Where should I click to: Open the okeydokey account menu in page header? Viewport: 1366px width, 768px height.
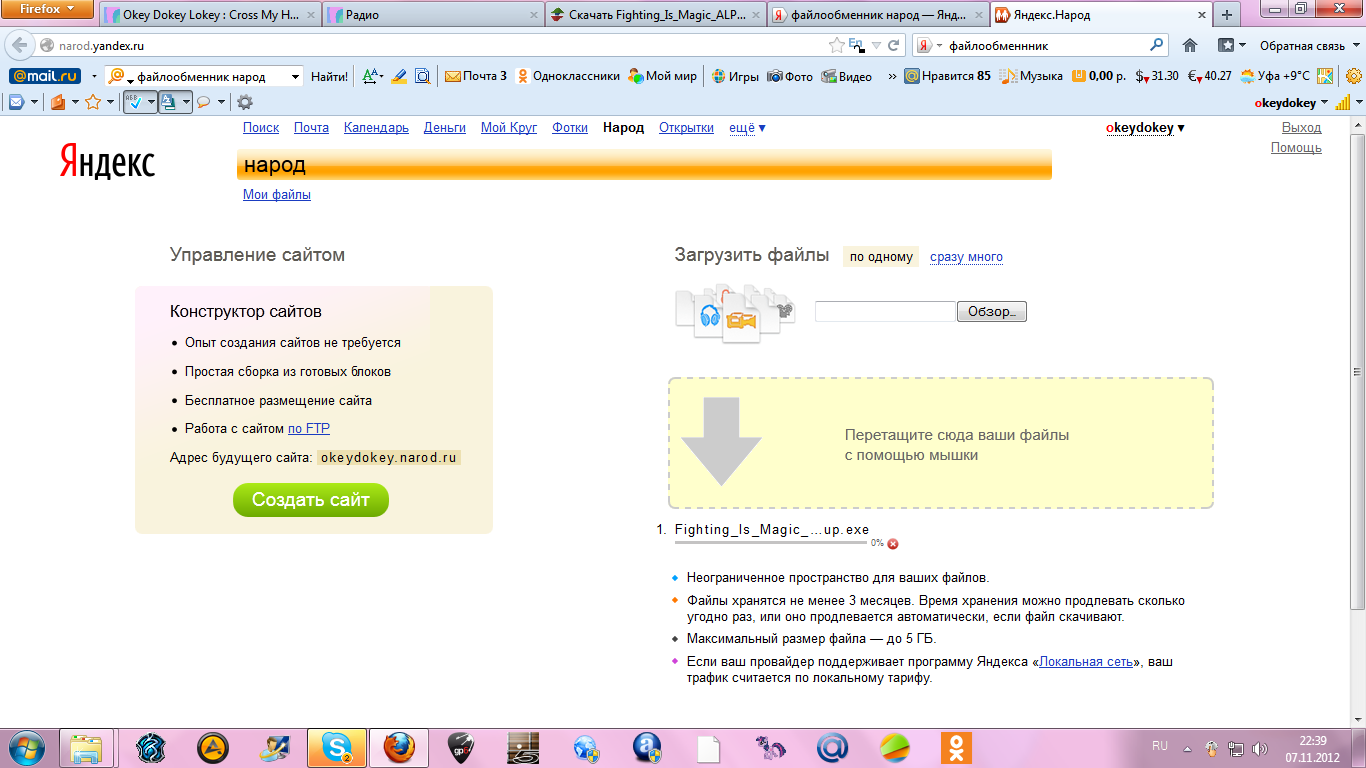click(x=1145, y=128)
